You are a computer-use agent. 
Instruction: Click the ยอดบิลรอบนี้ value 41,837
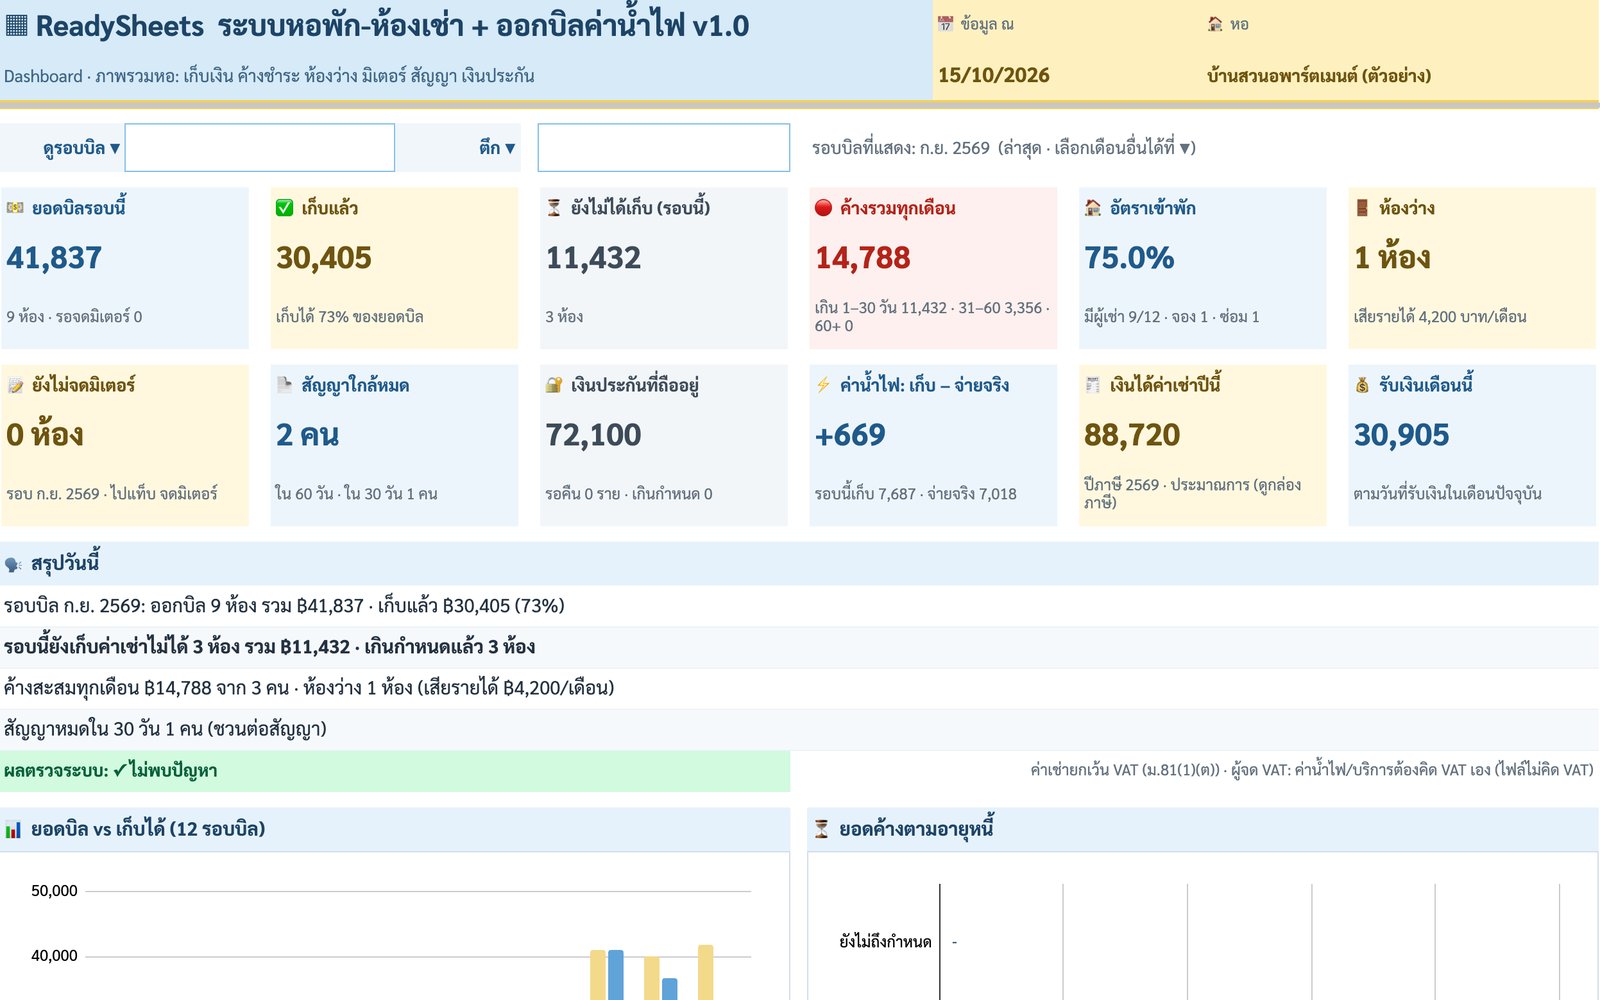[54, 258]
